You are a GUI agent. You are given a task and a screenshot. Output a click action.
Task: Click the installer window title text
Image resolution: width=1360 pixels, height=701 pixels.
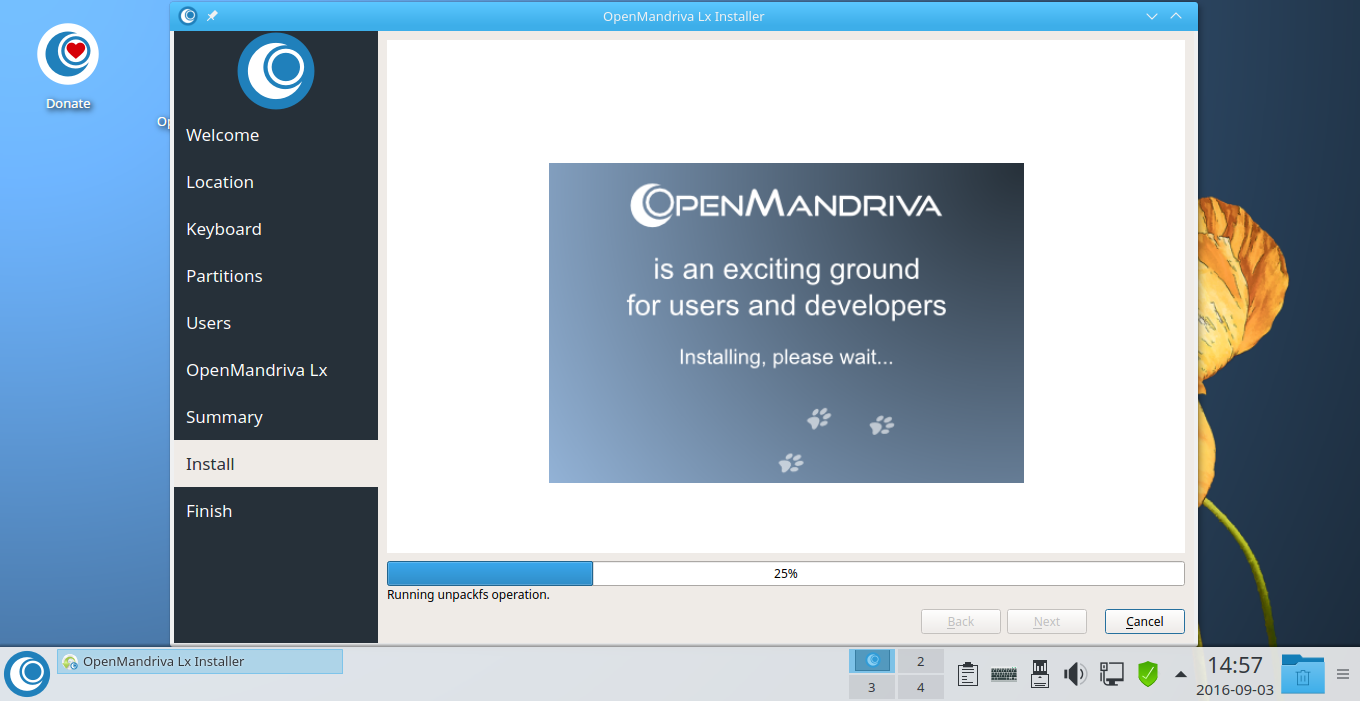tap(684, 16)
